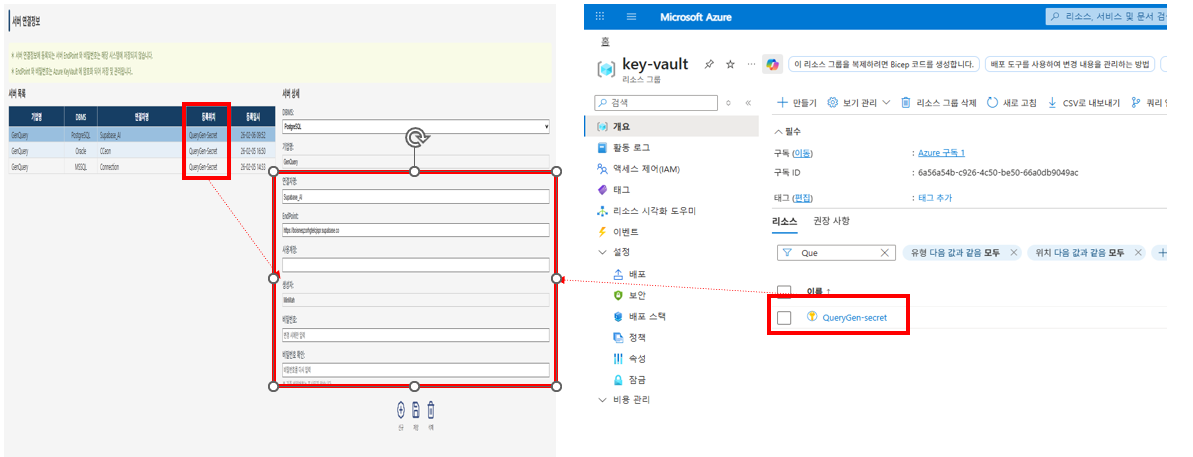Click the 비밀번호 확인 input field
The height and width of the screenshot is (457, 1193).
[x=415, y=370]
